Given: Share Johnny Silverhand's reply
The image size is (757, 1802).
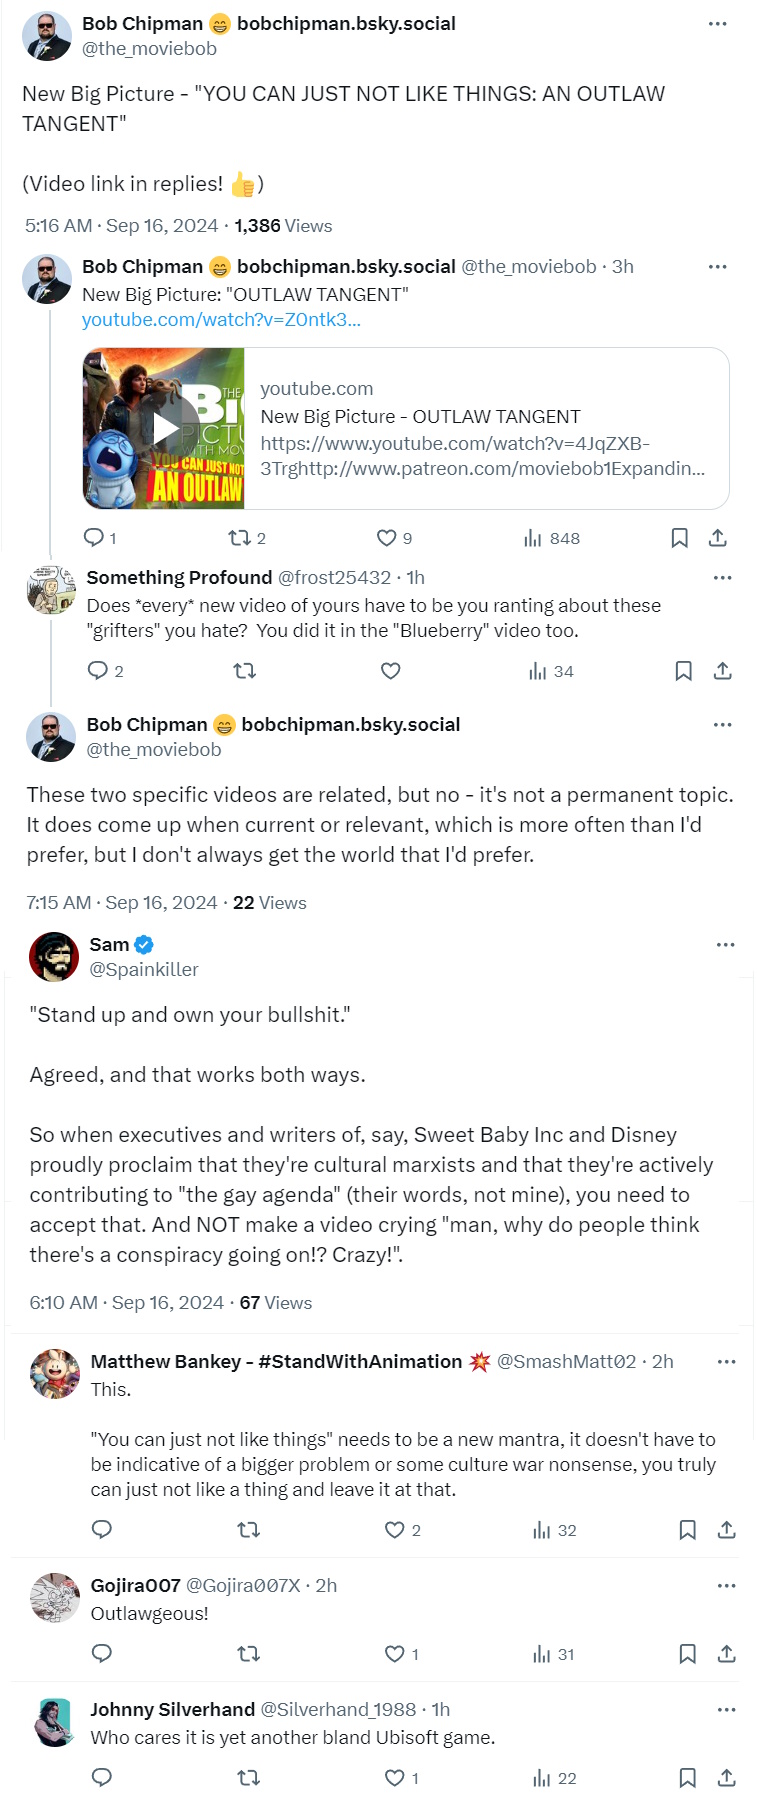Looking at the screenshot, I should pos(727,1778).
